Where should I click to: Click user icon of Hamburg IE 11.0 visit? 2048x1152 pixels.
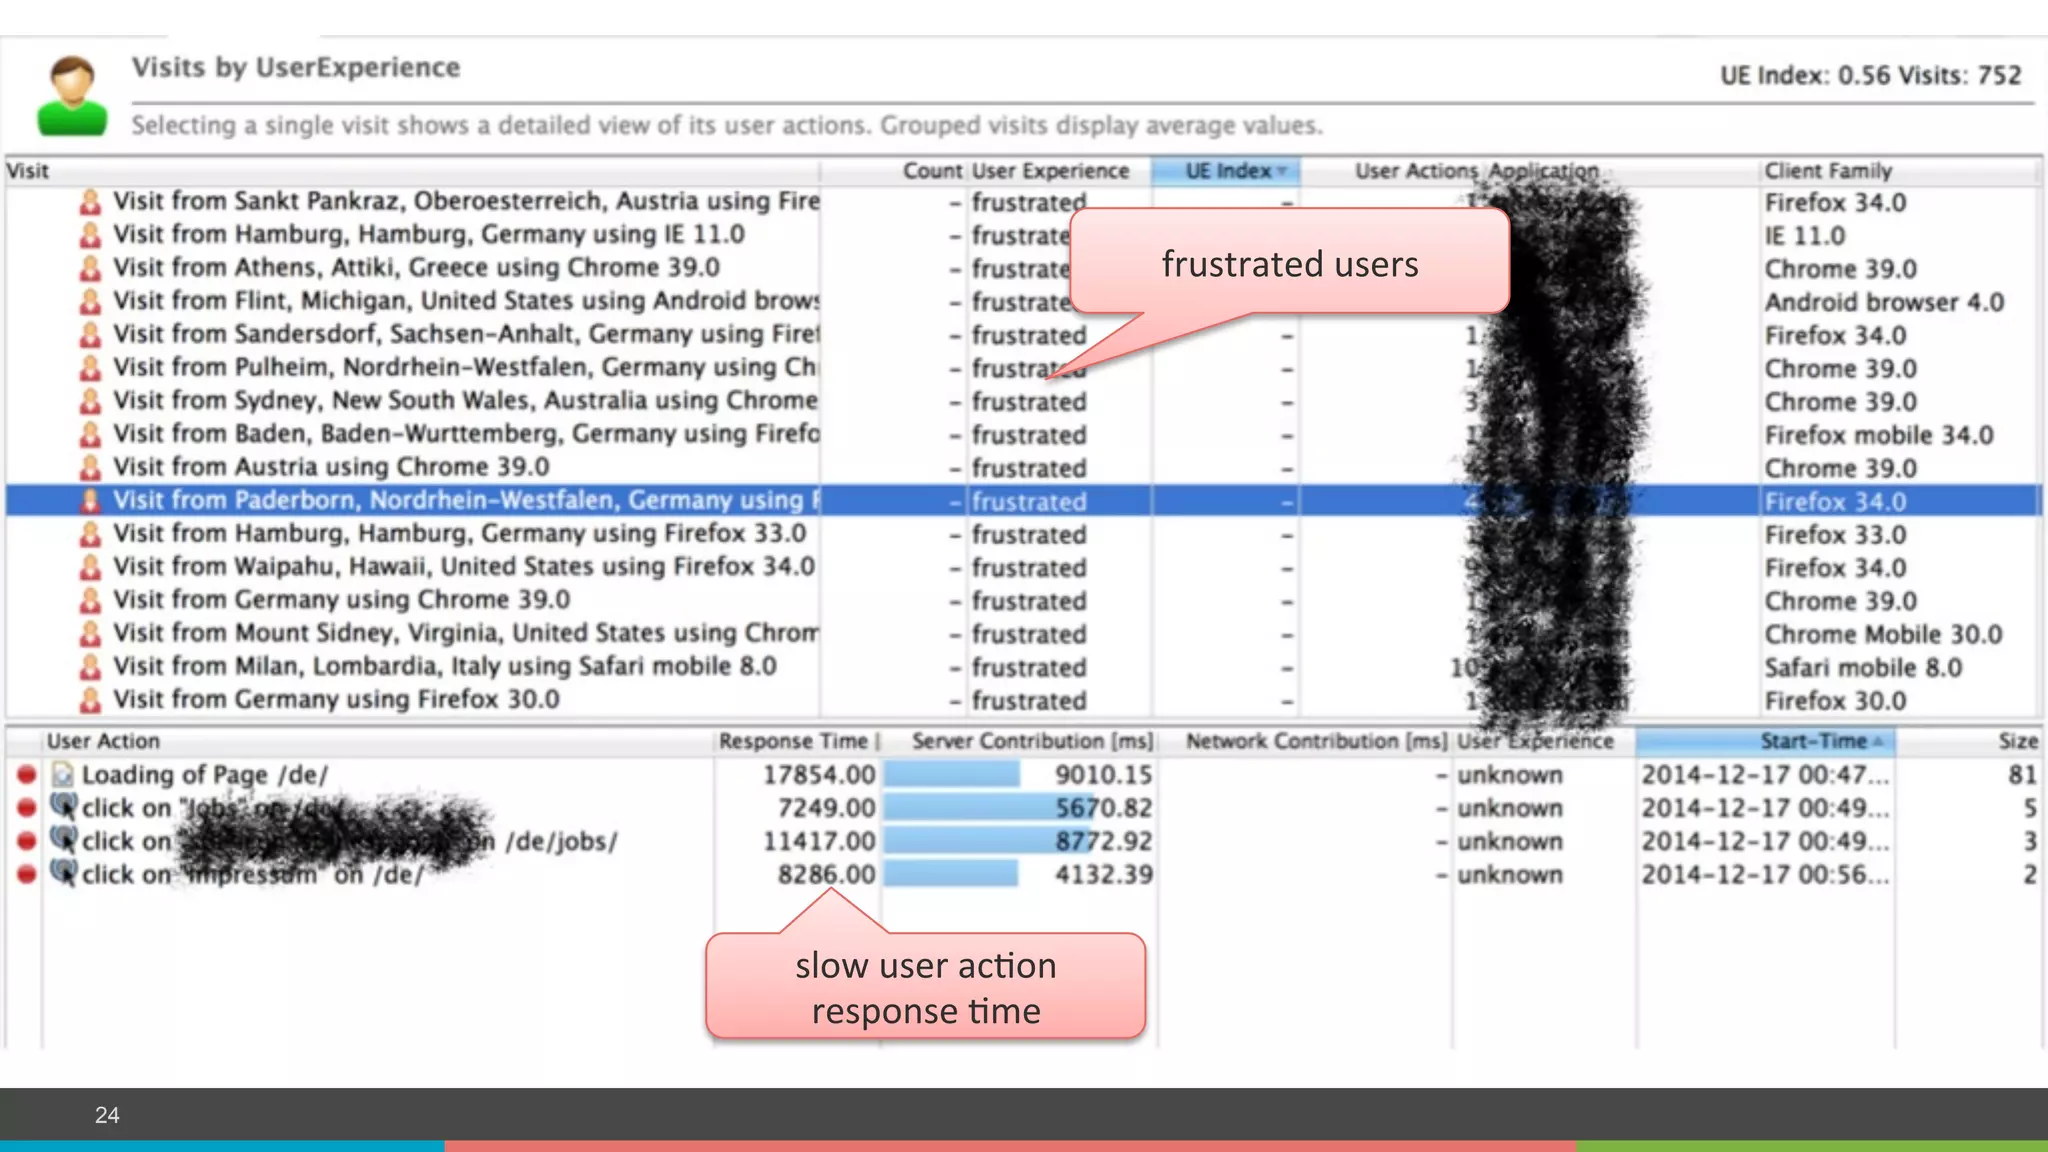click(90, 235)
